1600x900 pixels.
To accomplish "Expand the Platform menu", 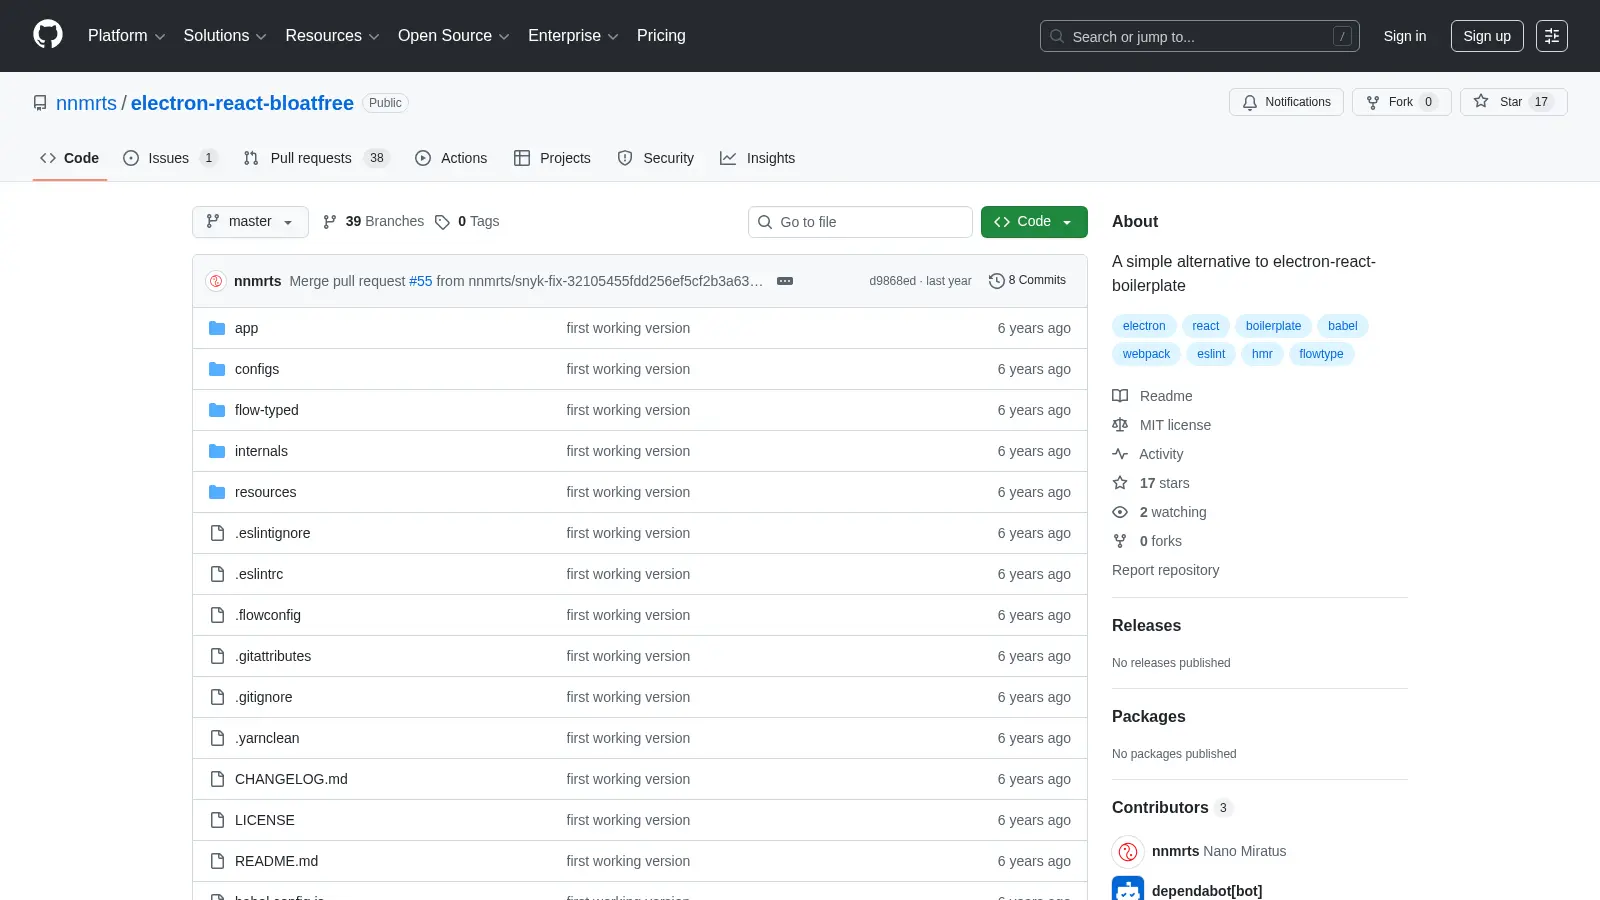I will pyautogui.click(x=126, y=36).
